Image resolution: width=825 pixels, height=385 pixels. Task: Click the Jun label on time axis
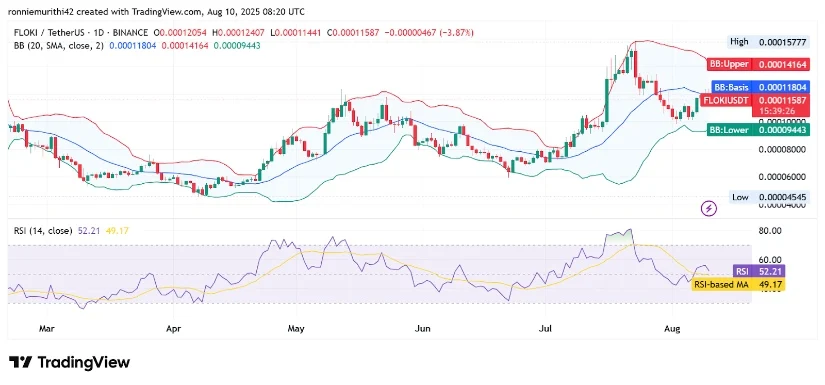click(422, 329)
